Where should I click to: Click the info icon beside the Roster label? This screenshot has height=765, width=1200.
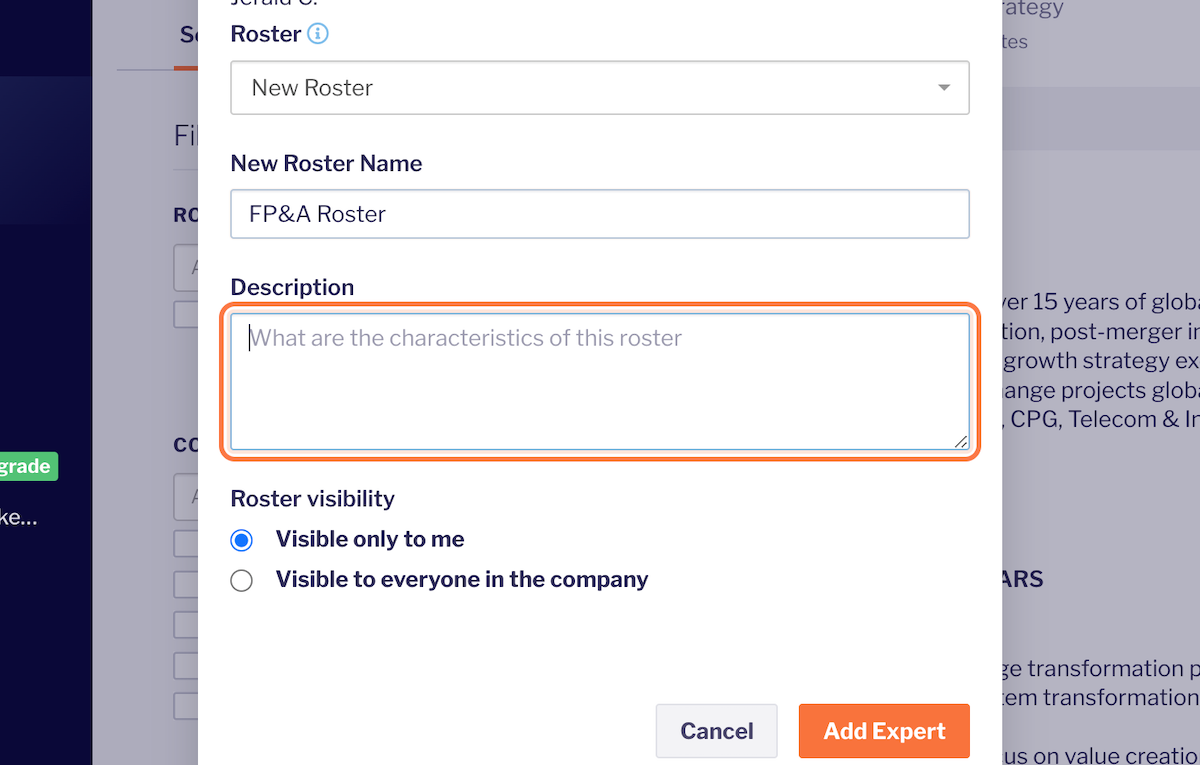click(x=318, y=34)
